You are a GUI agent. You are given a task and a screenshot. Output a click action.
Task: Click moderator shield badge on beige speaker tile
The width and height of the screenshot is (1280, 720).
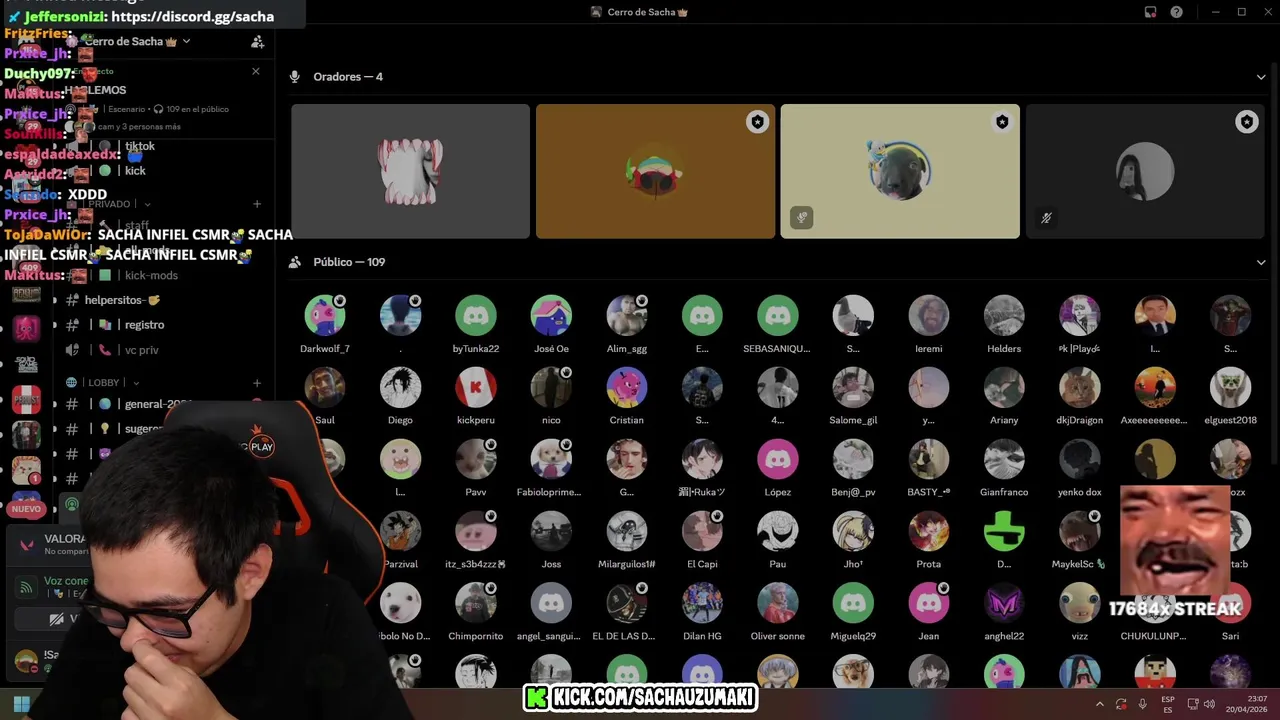tap(1002, 122)
